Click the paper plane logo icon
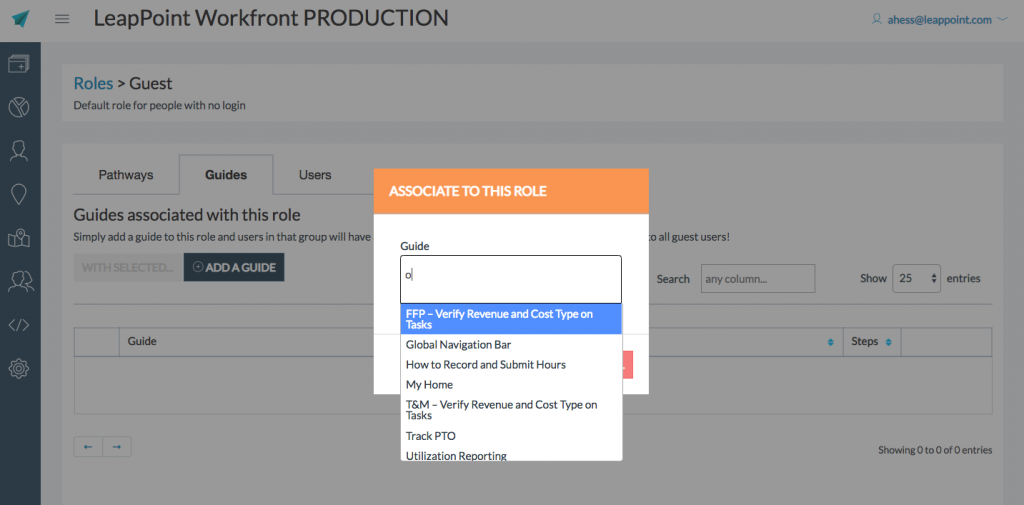The image size is (1024, 505). 21,19
